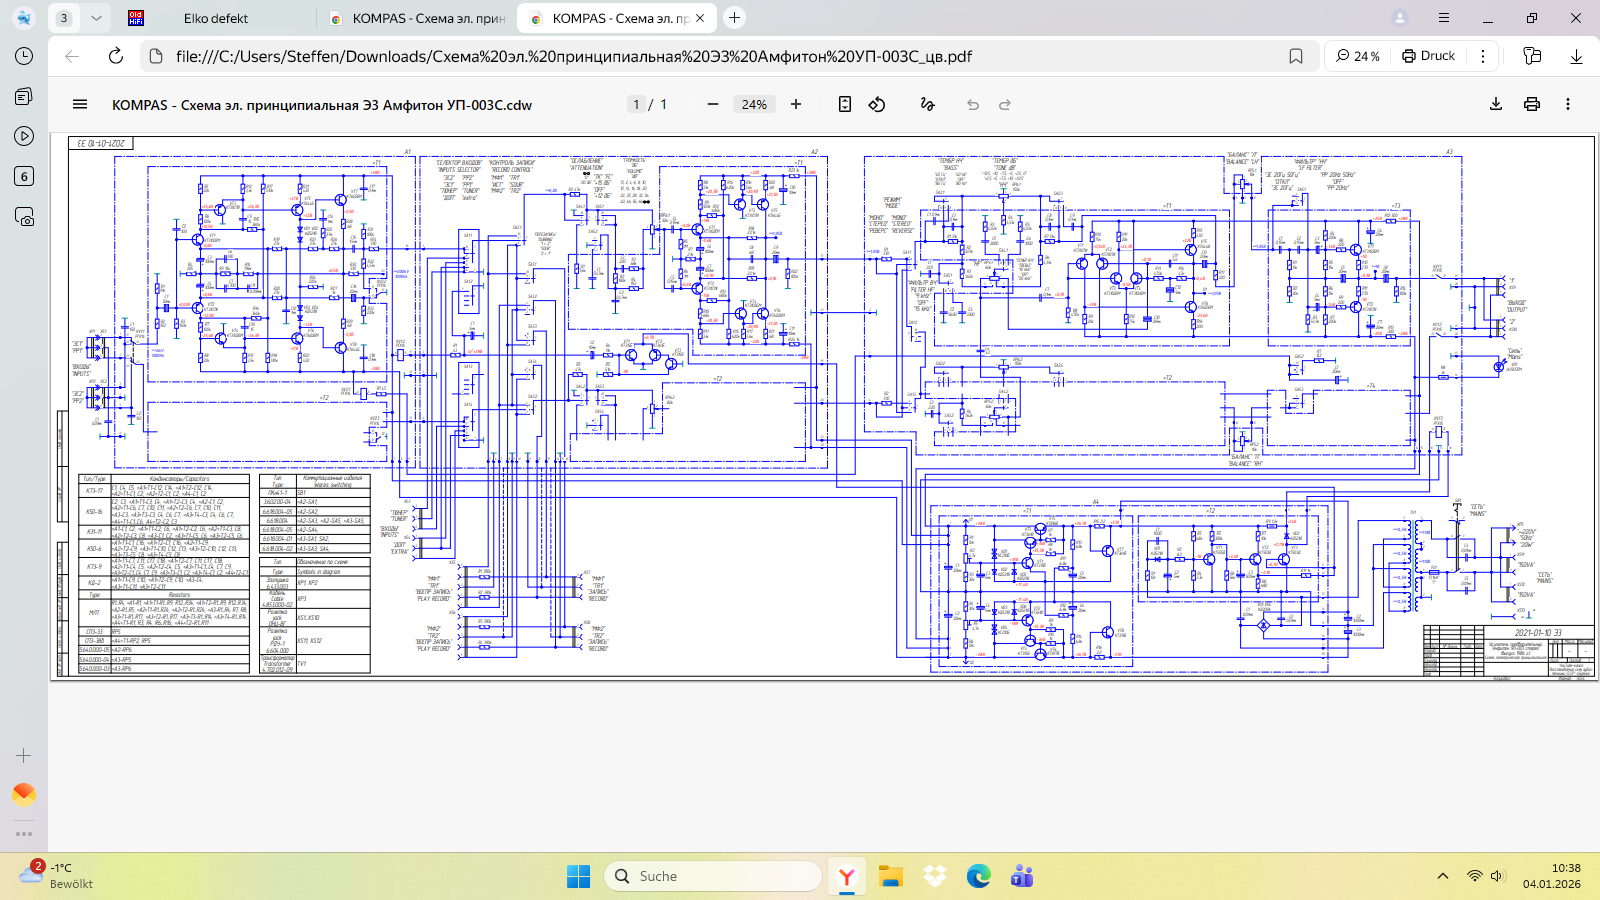Open the browser history sidebar icon
1600x900 pixels.
pyautogui.click(x=24, y=56)
